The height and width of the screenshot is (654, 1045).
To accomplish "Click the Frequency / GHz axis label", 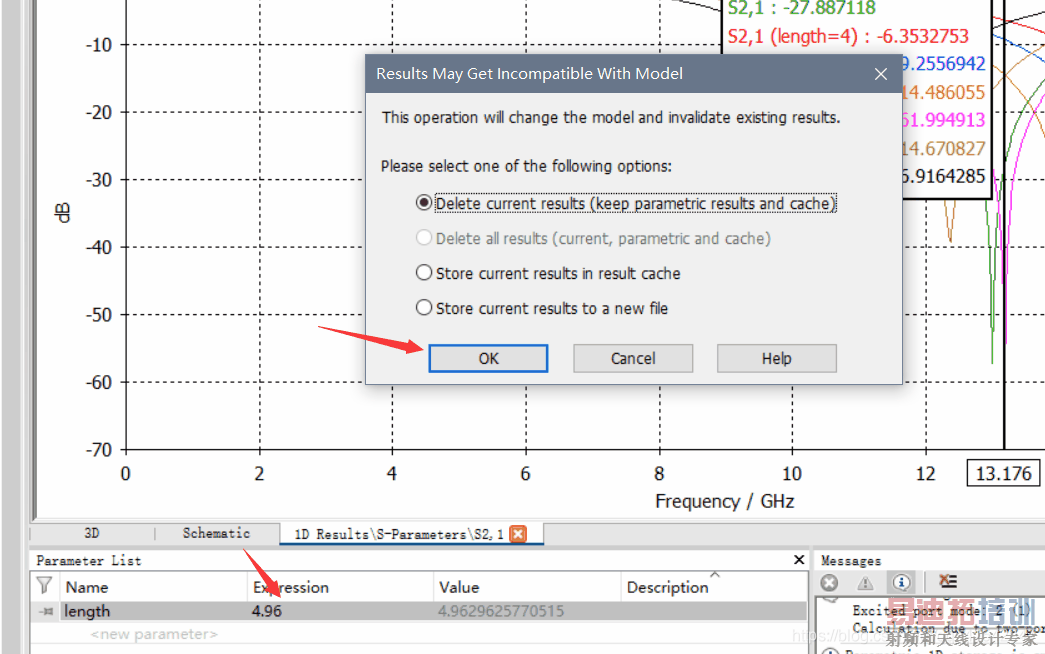I will pos(724,501).
